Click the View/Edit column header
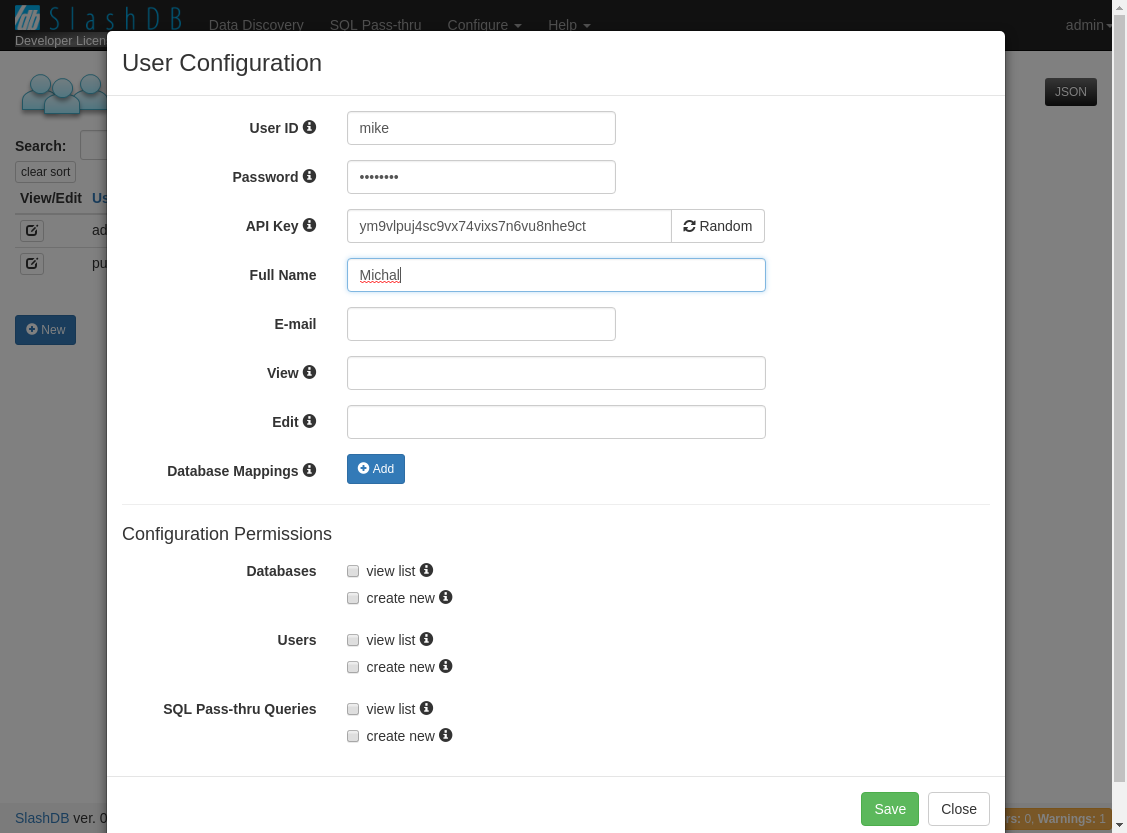The image size is (1127, 833). tap(51, 198)
